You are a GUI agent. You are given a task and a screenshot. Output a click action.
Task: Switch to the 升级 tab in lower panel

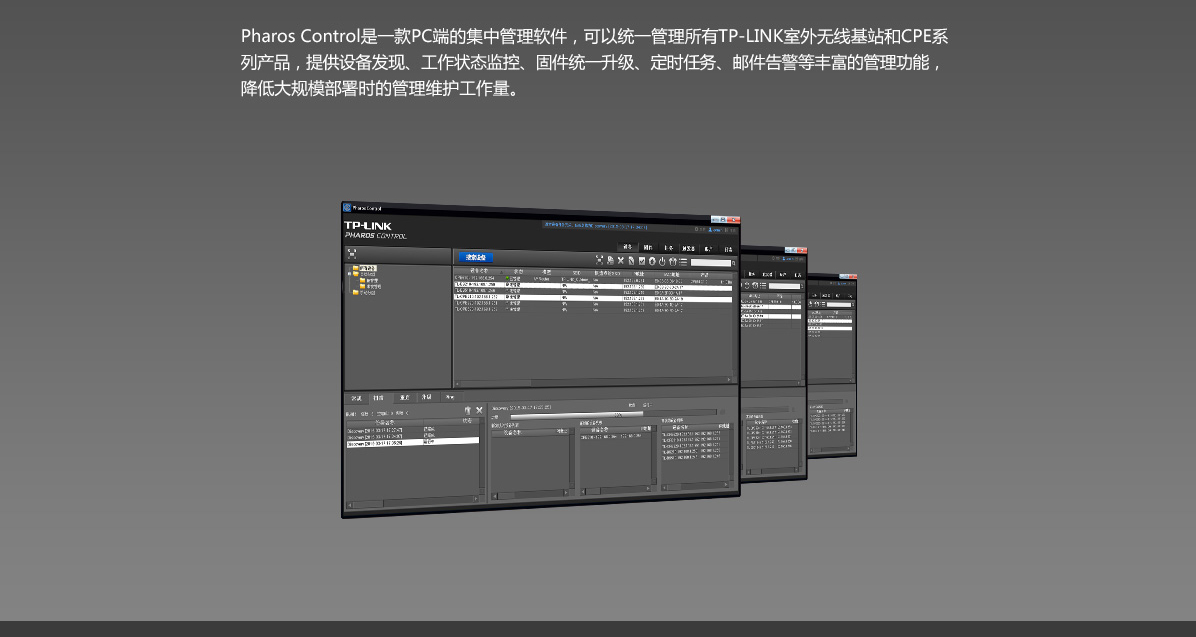pos(426,397)
